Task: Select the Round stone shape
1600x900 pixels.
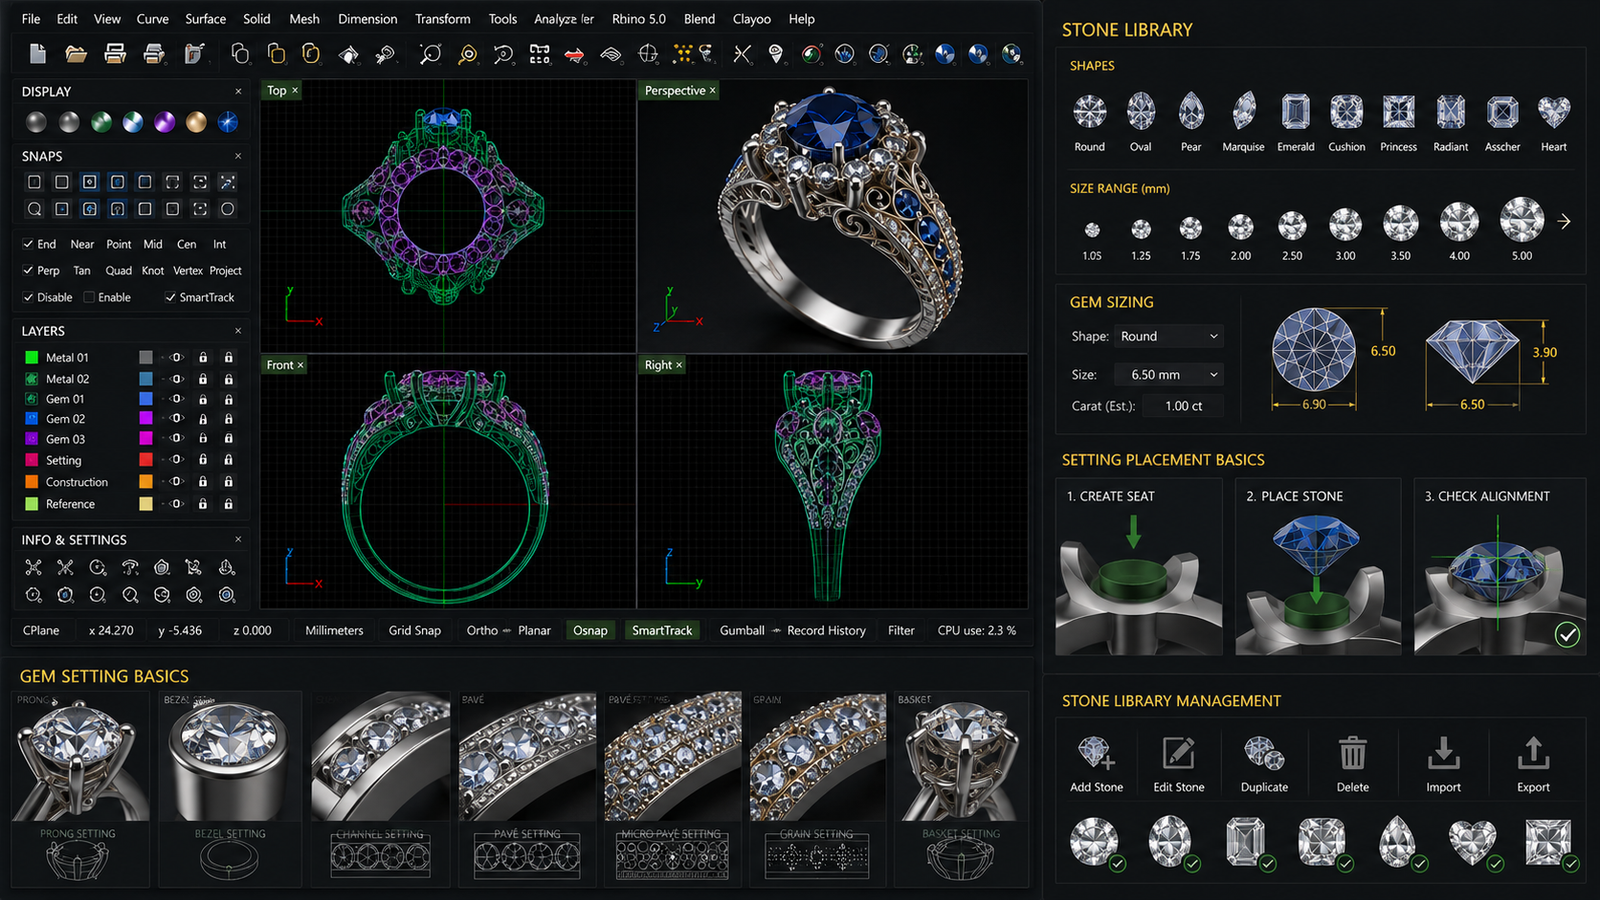Action: (x=1089, y=112)
